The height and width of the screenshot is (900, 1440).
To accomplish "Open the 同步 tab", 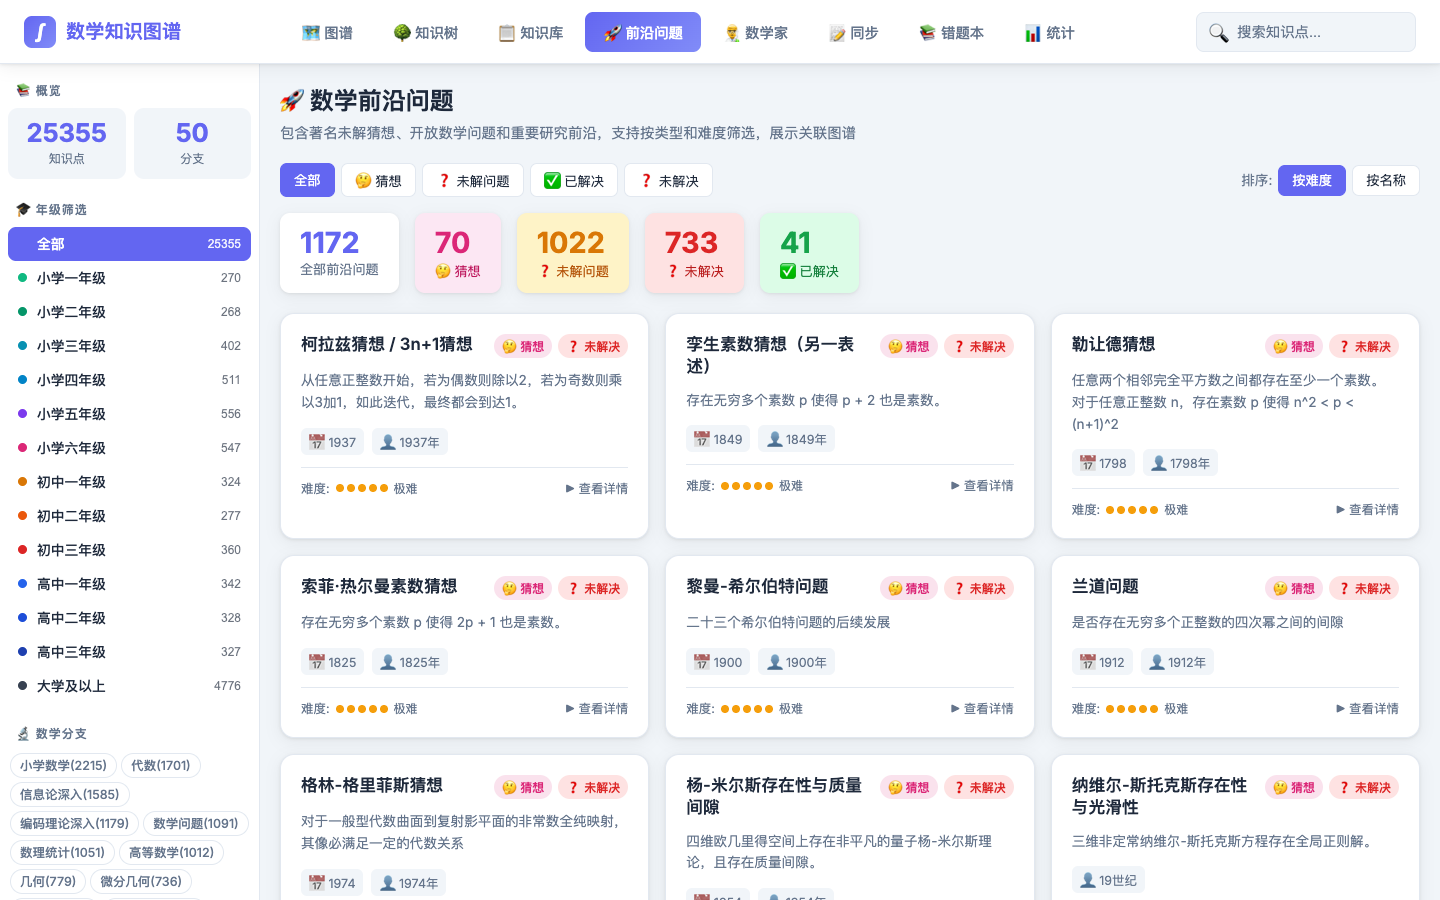I will pyautogui.click(x=853, y=33).
